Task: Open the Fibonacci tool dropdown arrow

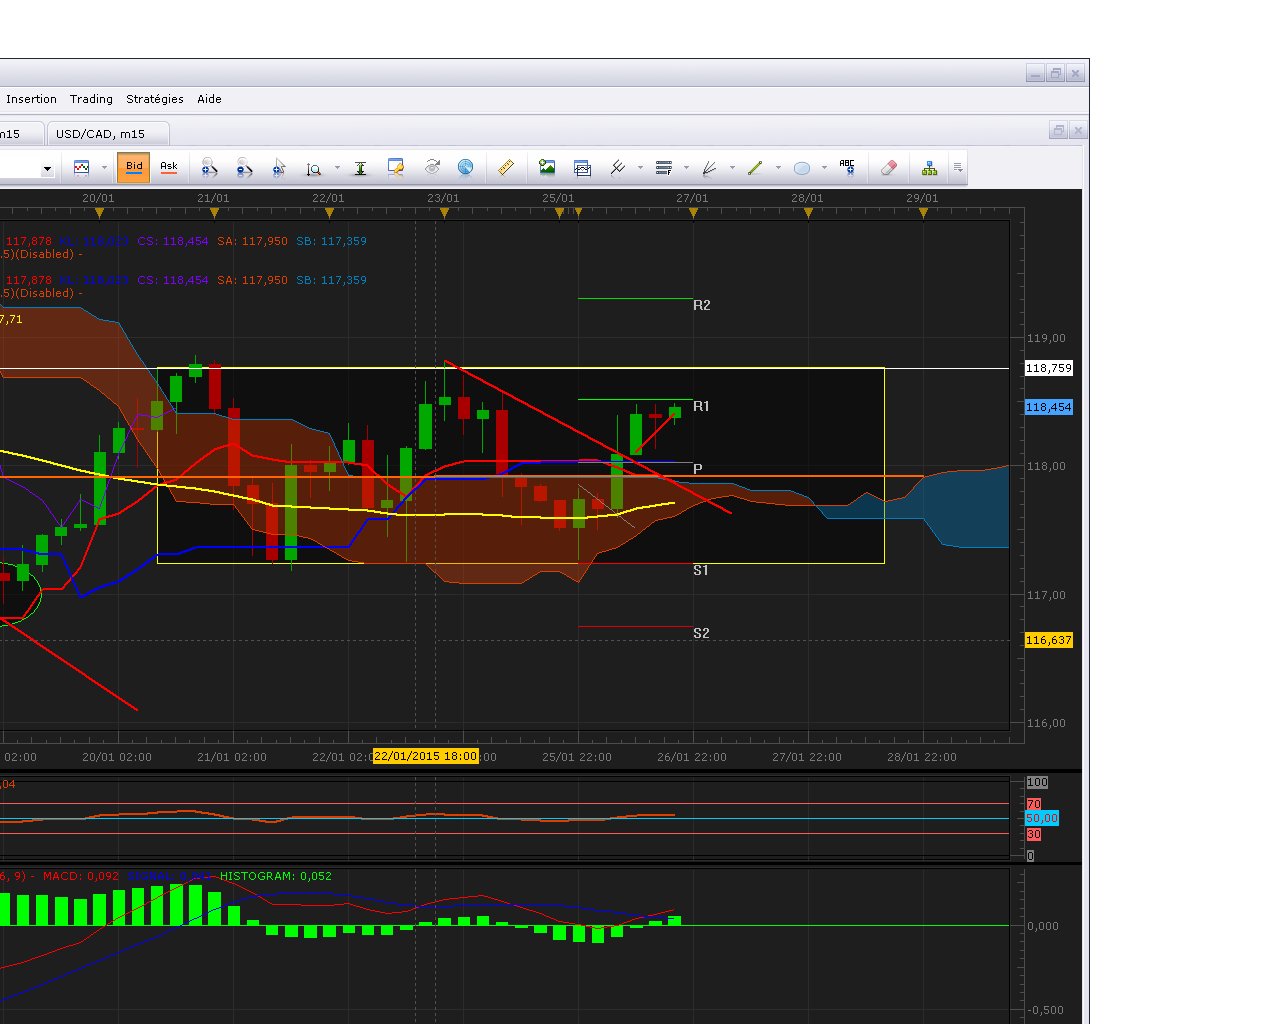Action: point(686,168)
